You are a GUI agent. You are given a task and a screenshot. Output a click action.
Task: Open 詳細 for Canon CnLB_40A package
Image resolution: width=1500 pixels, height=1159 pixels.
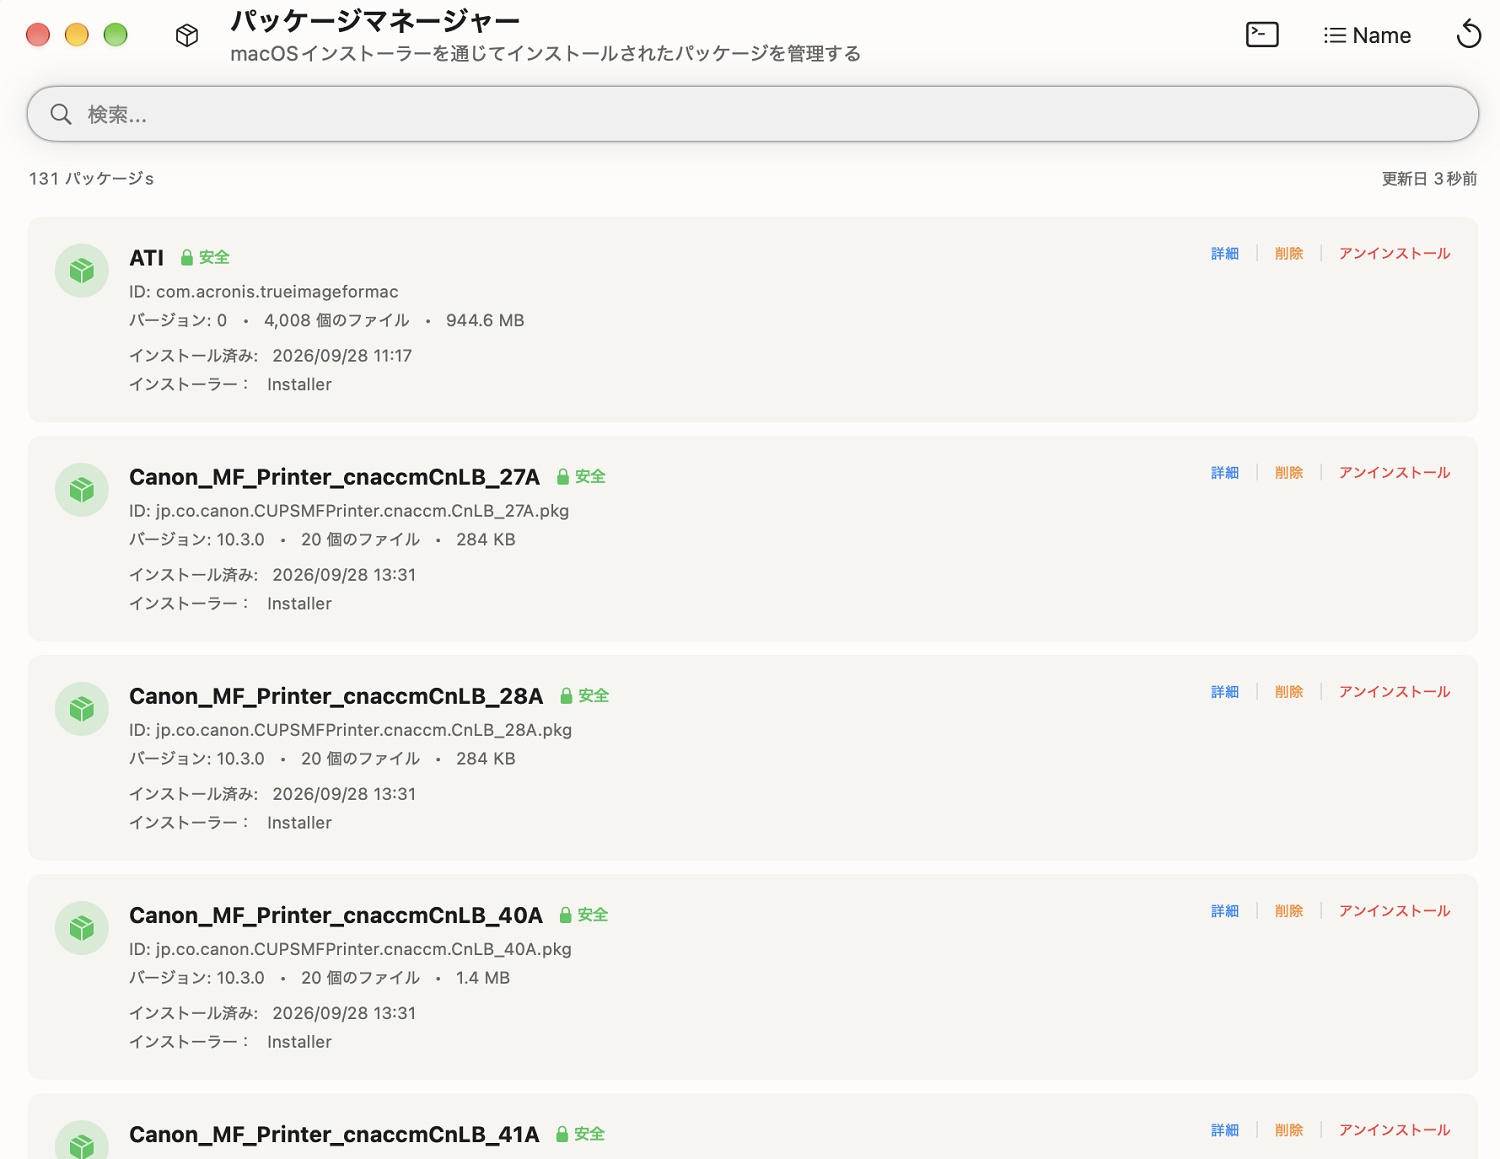1225,910
